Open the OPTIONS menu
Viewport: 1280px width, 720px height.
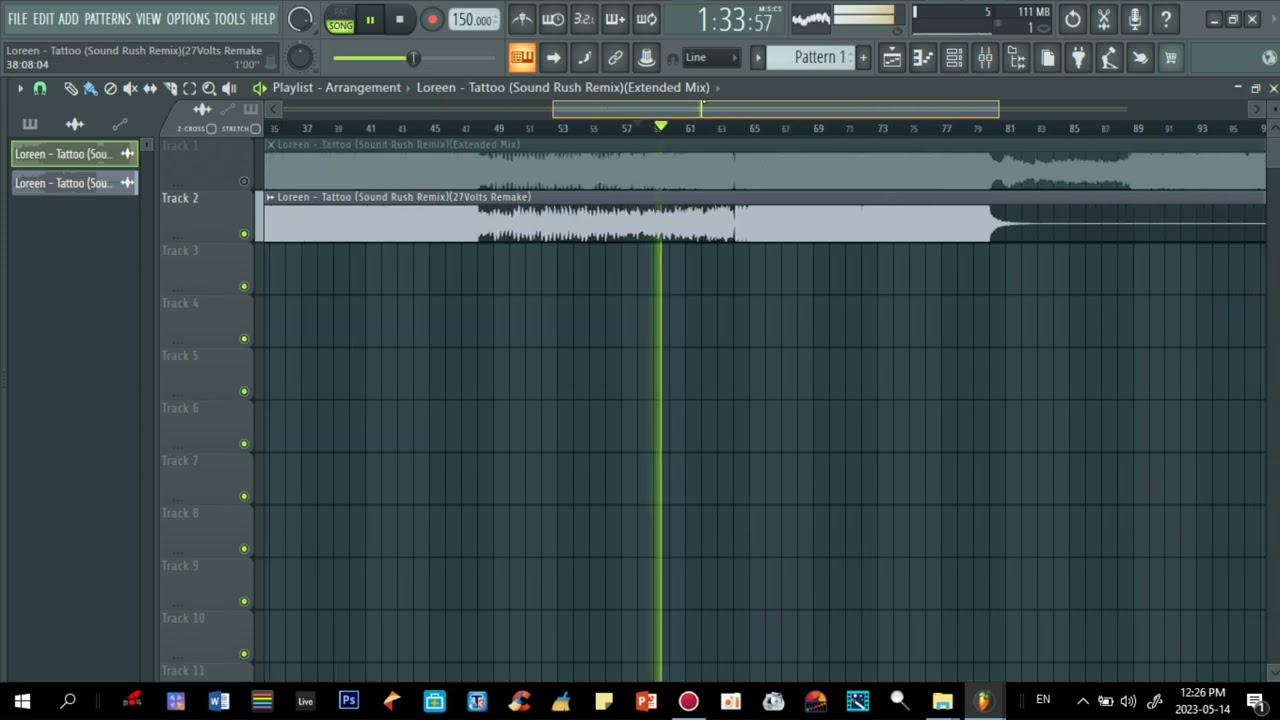188,19
